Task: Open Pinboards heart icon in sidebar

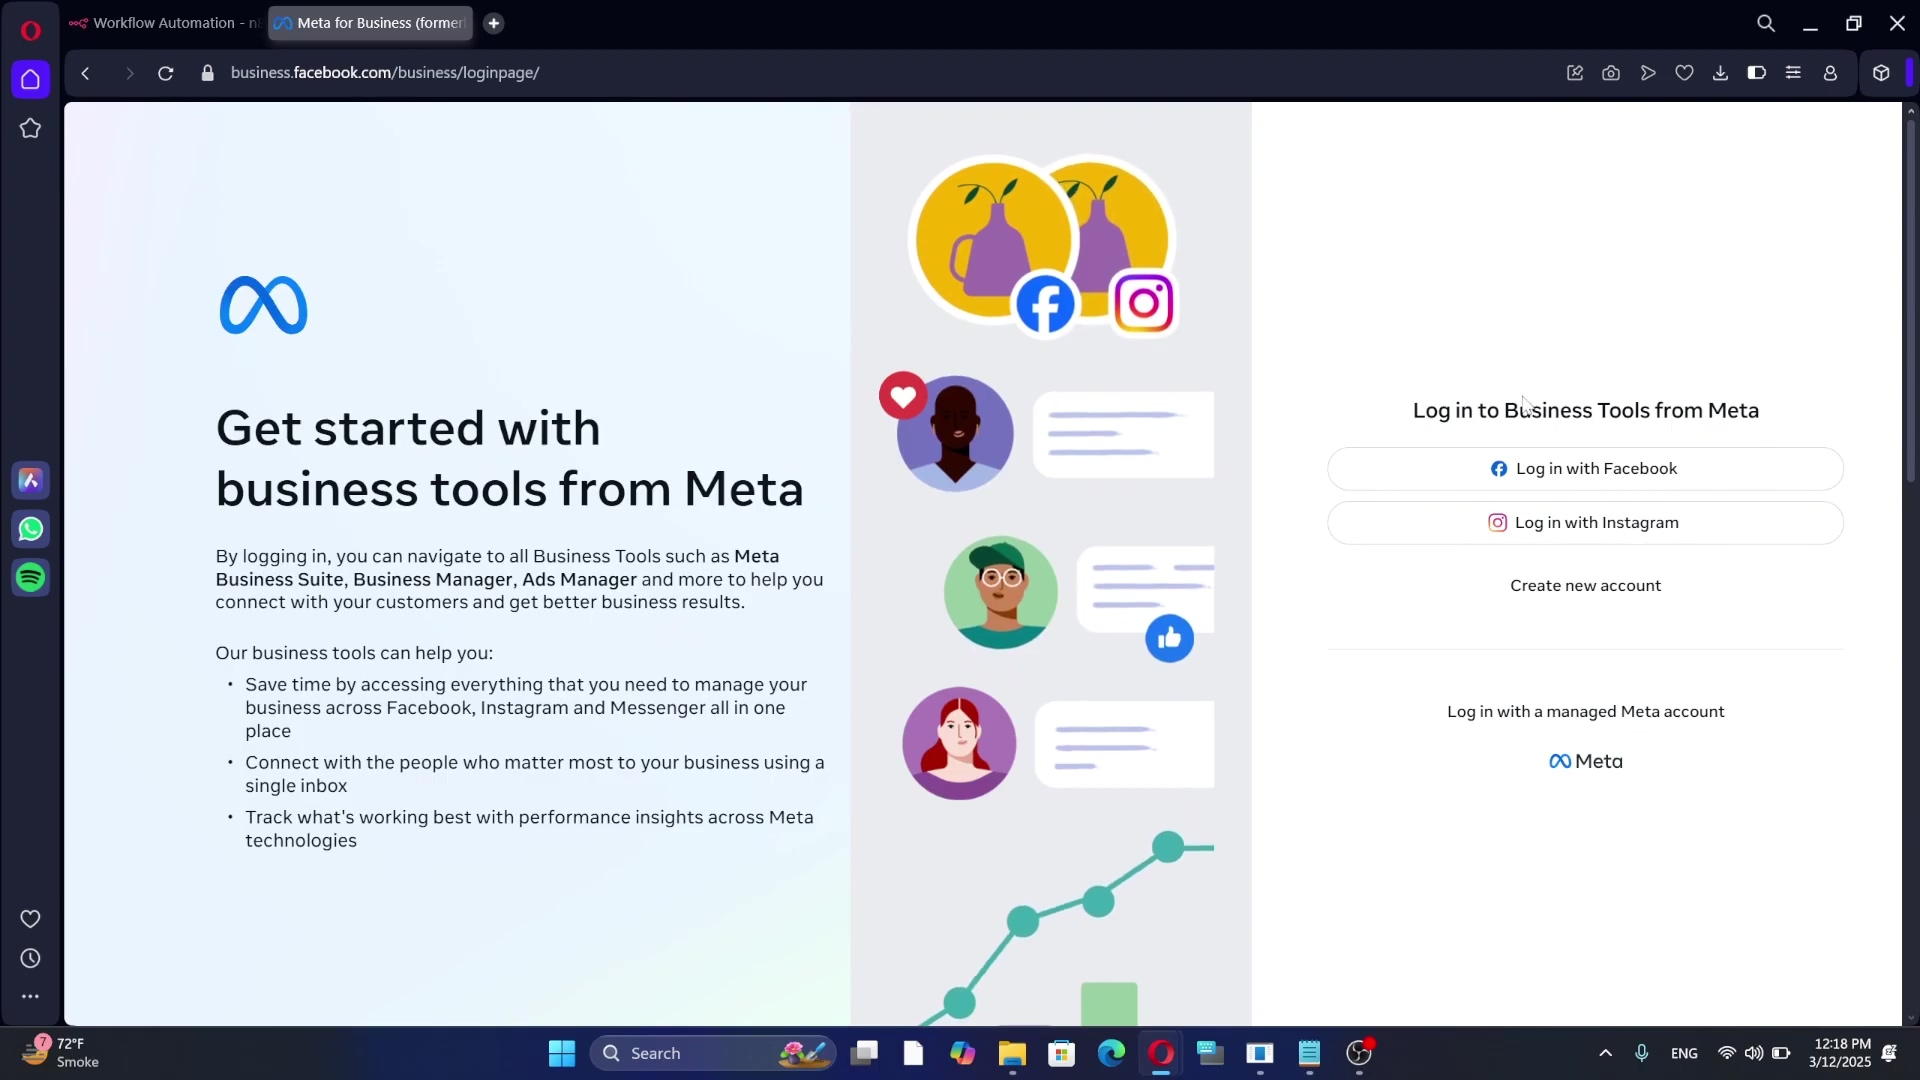Action: click(x=30, y=918)
